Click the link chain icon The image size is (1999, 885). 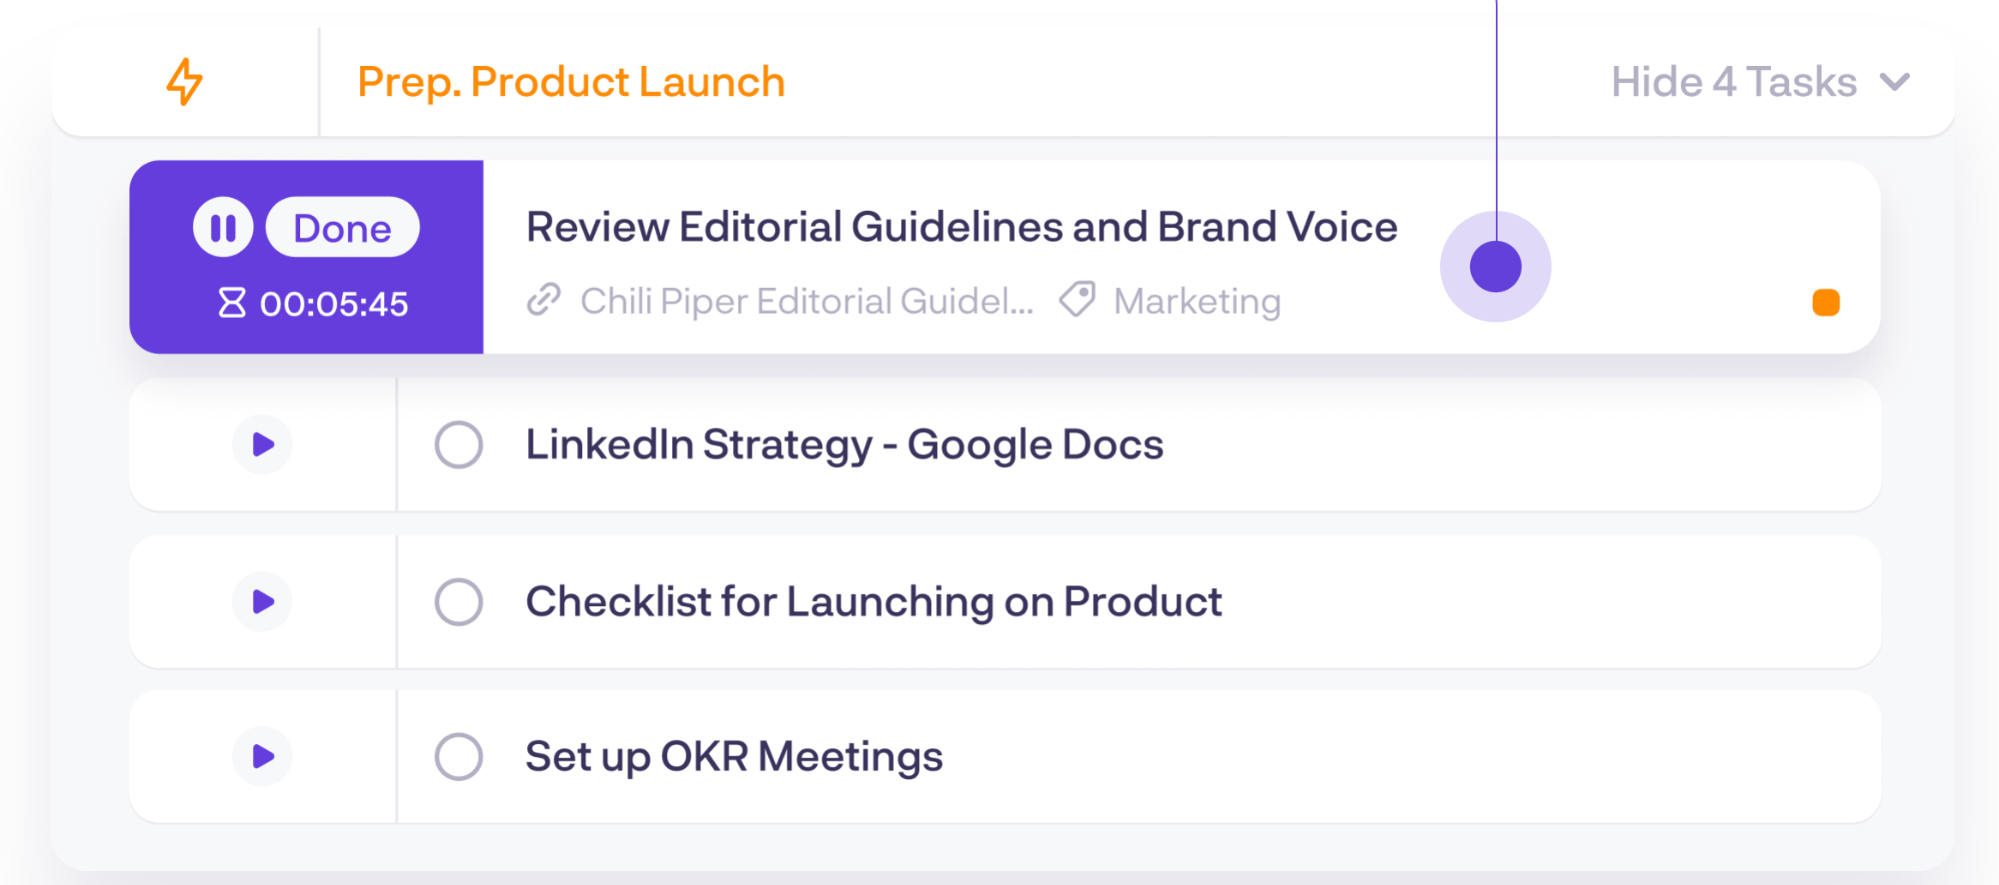coord(544,300)
